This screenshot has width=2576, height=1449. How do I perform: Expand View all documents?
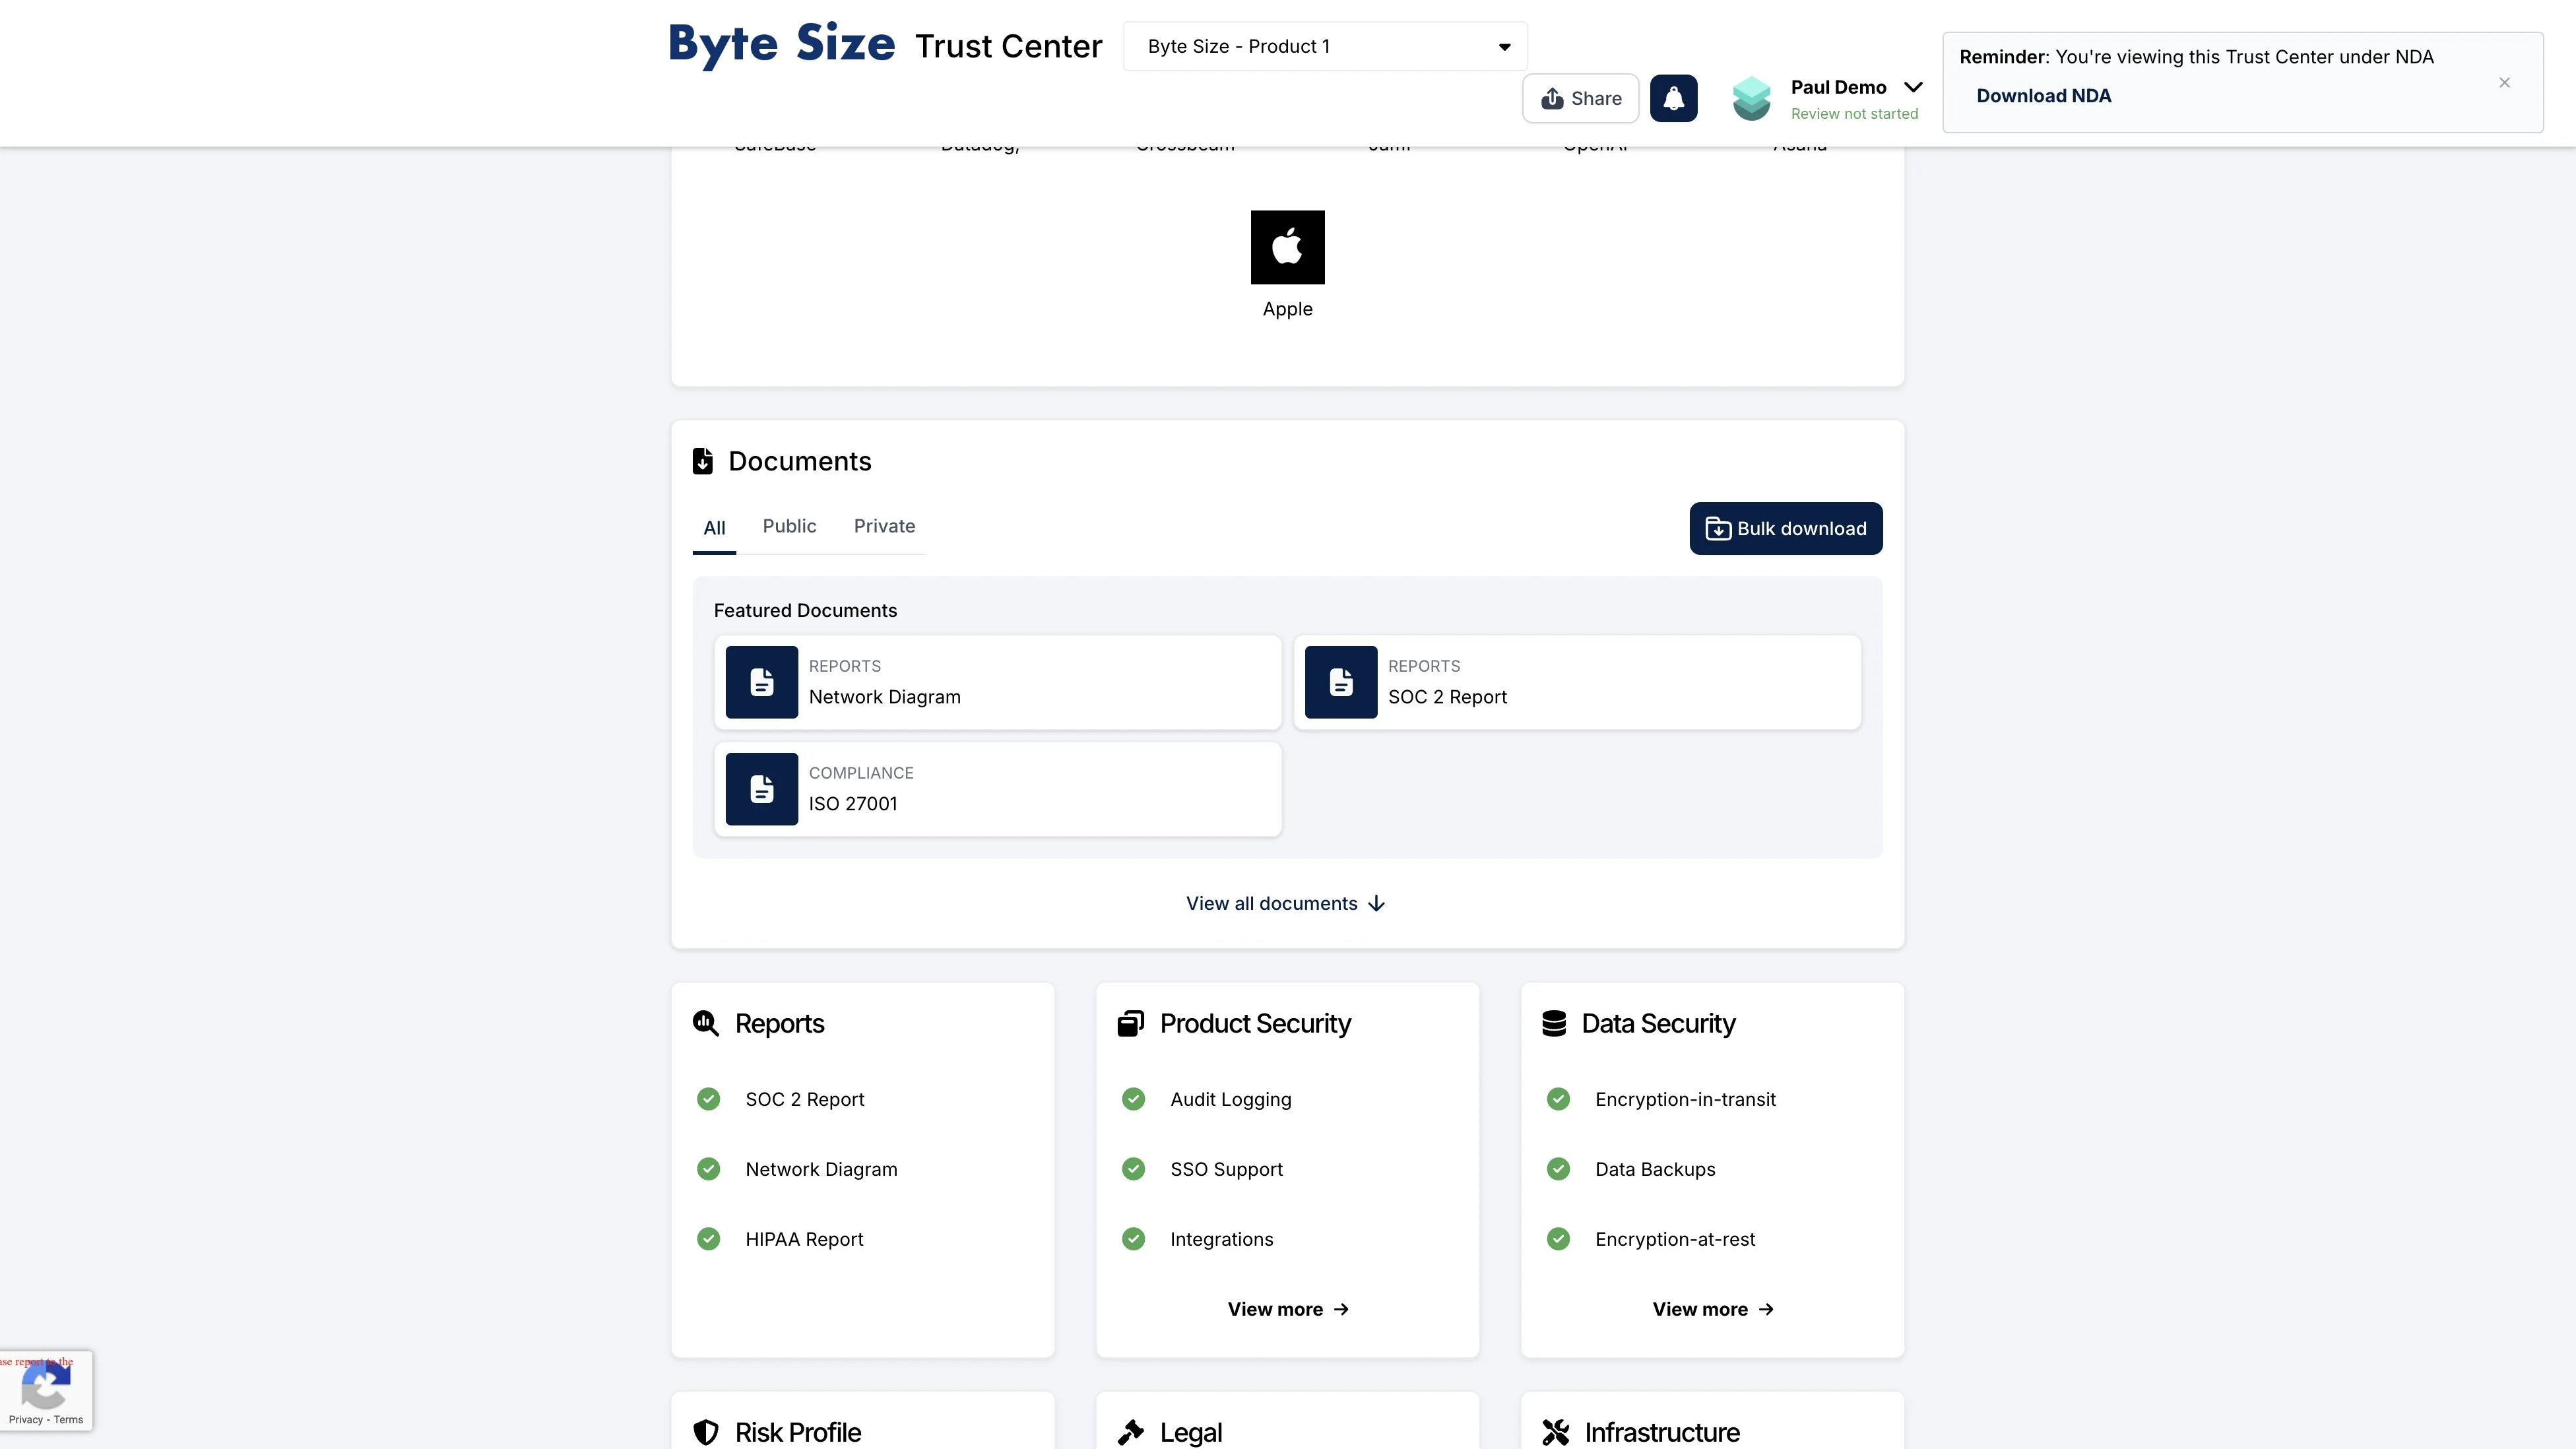click(x=1286, y=903)
